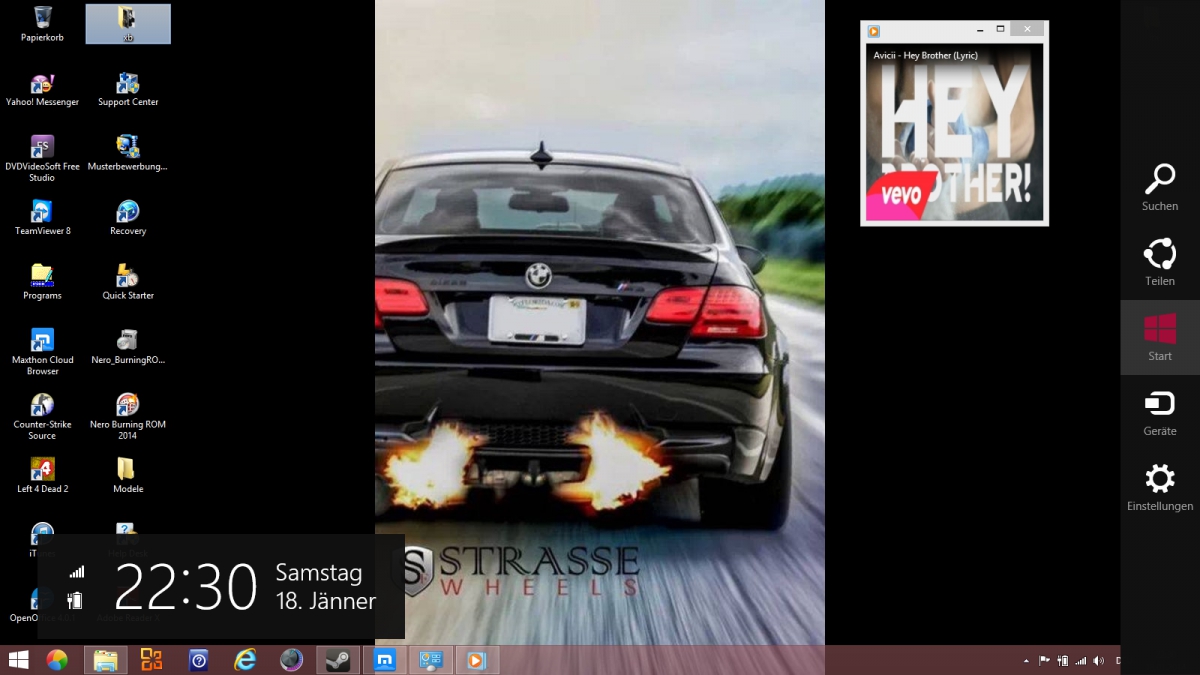Switch to Steam on the taskbar

[x=338, y=660]
